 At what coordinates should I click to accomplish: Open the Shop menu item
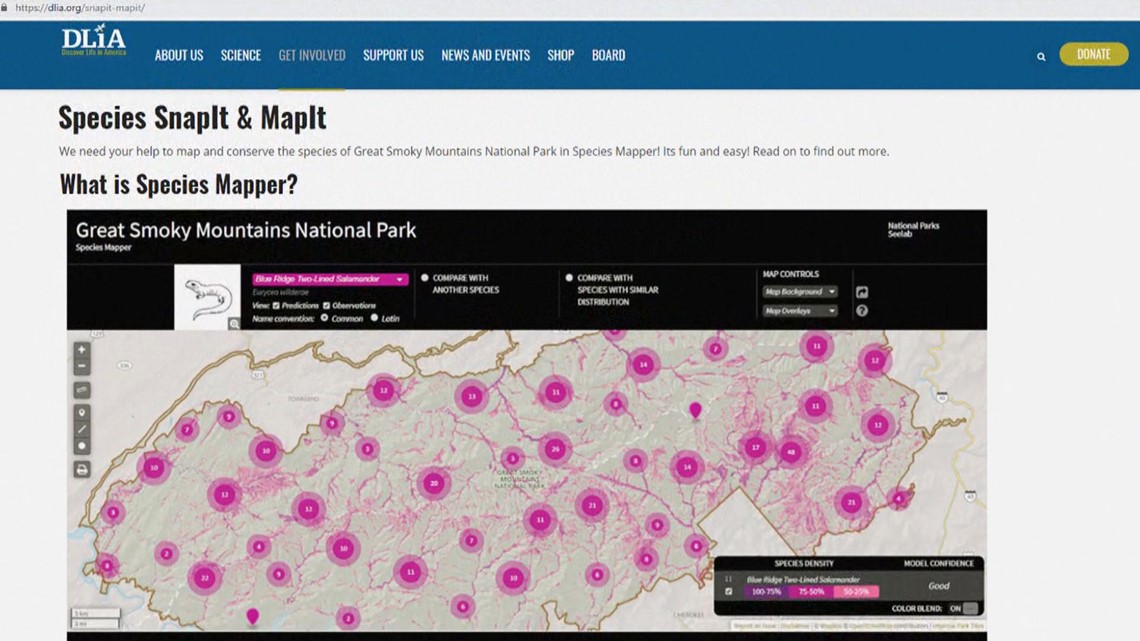click(561, 55)
